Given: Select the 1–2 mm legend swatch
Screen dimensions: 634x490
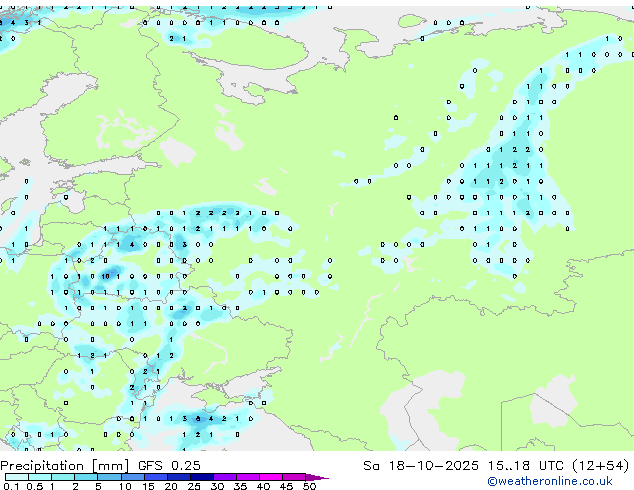Looking at the screenshot, I should 63,477.
